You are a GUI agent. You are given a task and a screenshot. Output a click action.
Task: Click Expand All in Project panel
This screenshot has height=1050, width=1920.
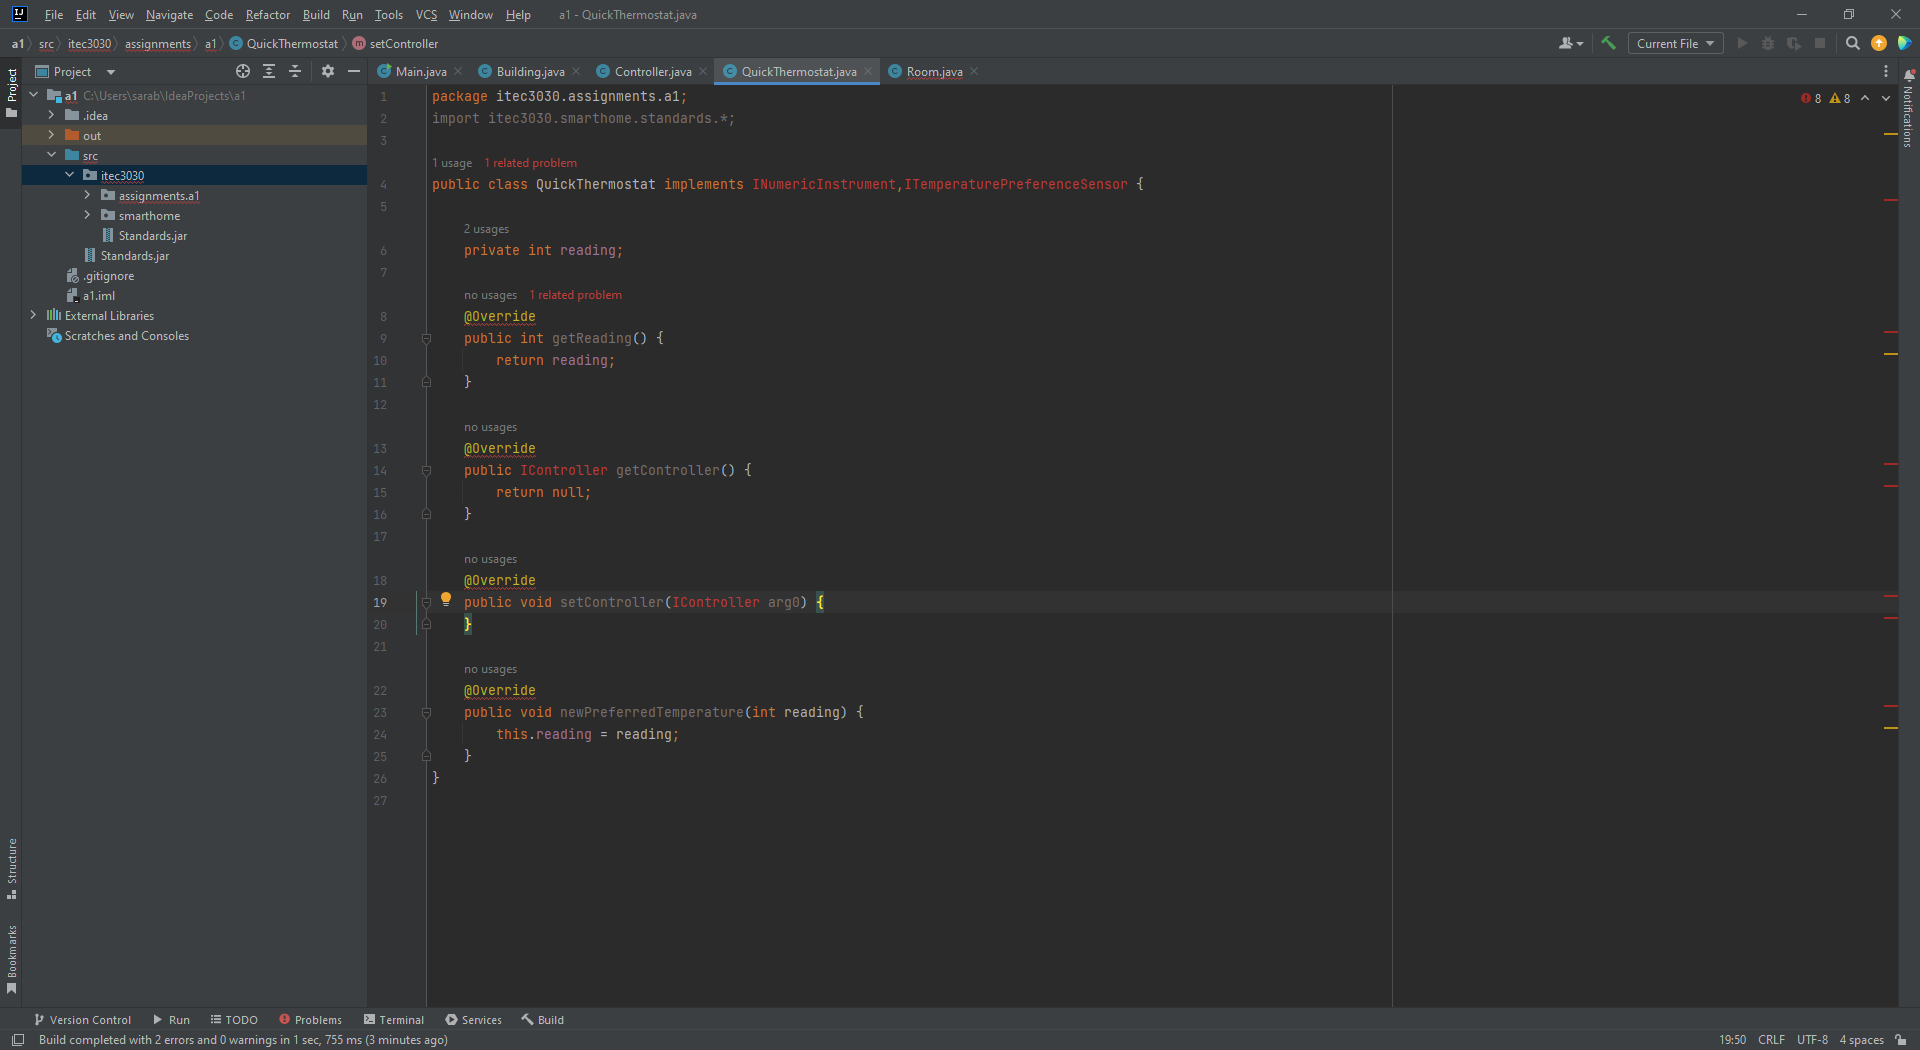pos(269,71)
